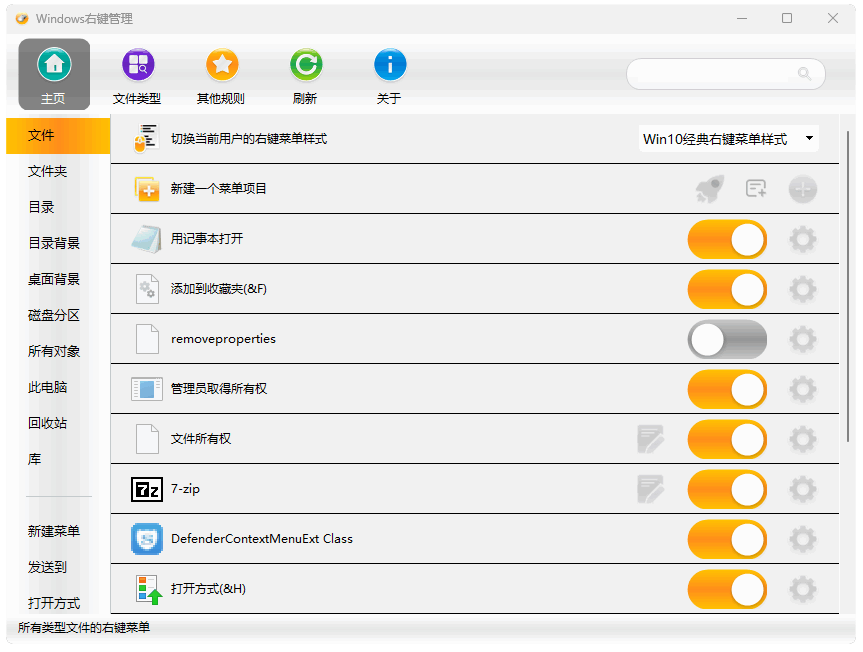This screenshot has height=652, width=863.
Task: Turn off the 管理员取得所有权 switch
Action: (x=727, y=389)
